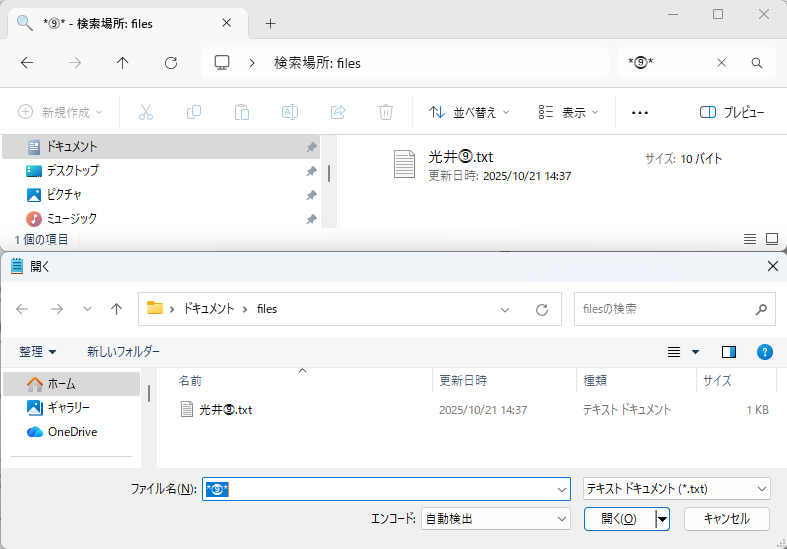Unpin ドキュメント using its pin icon
Screen dimensions: 787x549
311,147
